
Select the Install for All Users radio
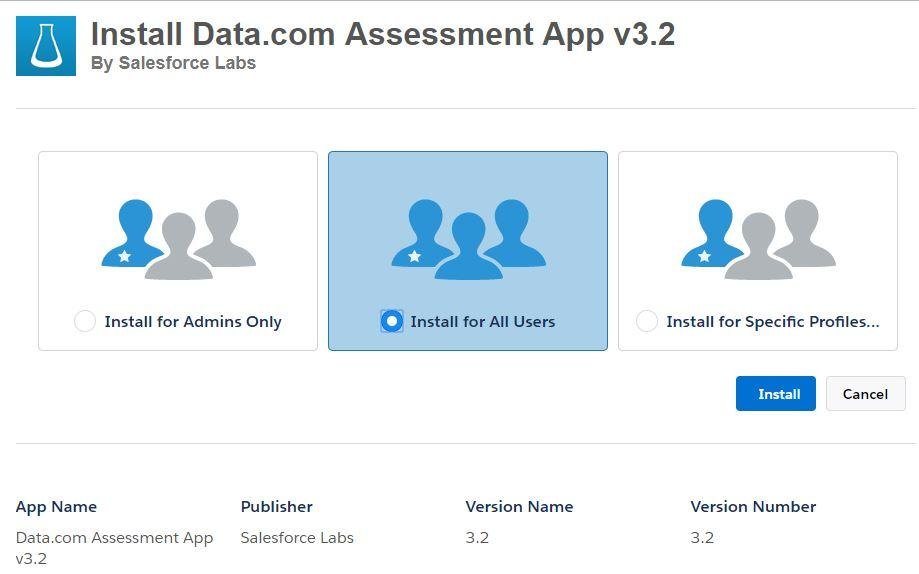click(392, 321)
